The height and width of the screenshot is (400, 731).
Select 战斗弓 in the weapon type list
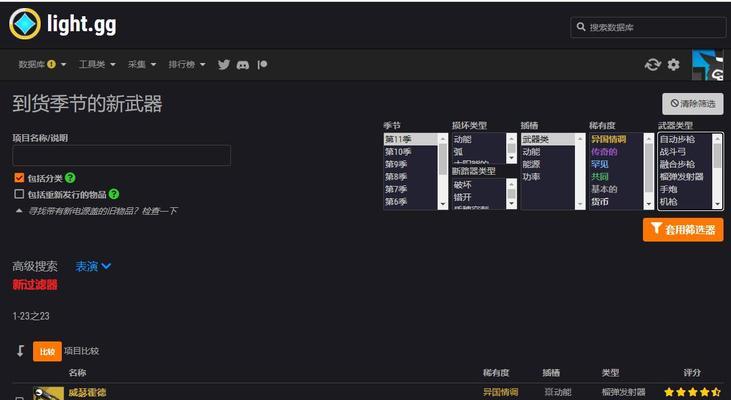(685, 152)
